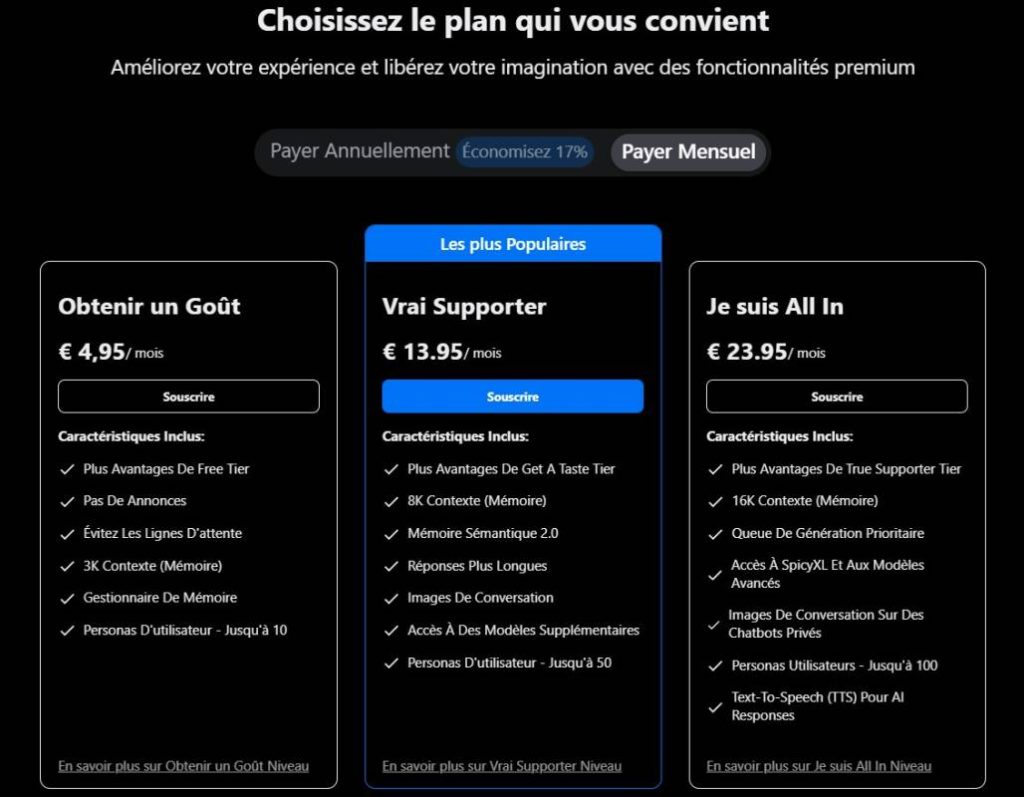Select the Payer Mensuel billing option

(688, 152)
